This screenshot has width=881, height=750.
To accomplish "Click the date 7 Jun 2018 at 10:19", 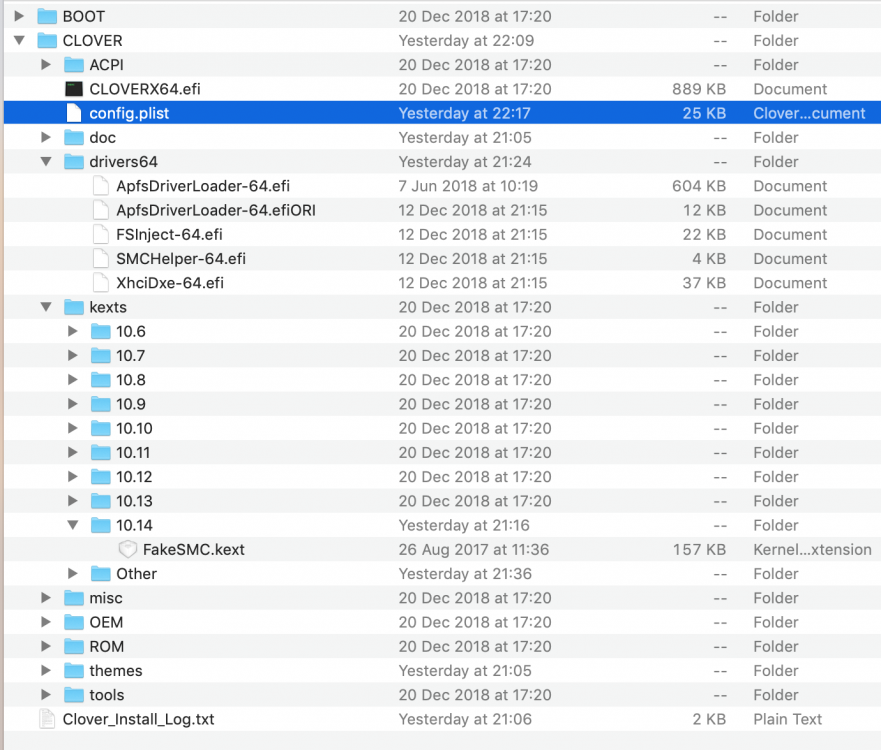I will [468, 186].
